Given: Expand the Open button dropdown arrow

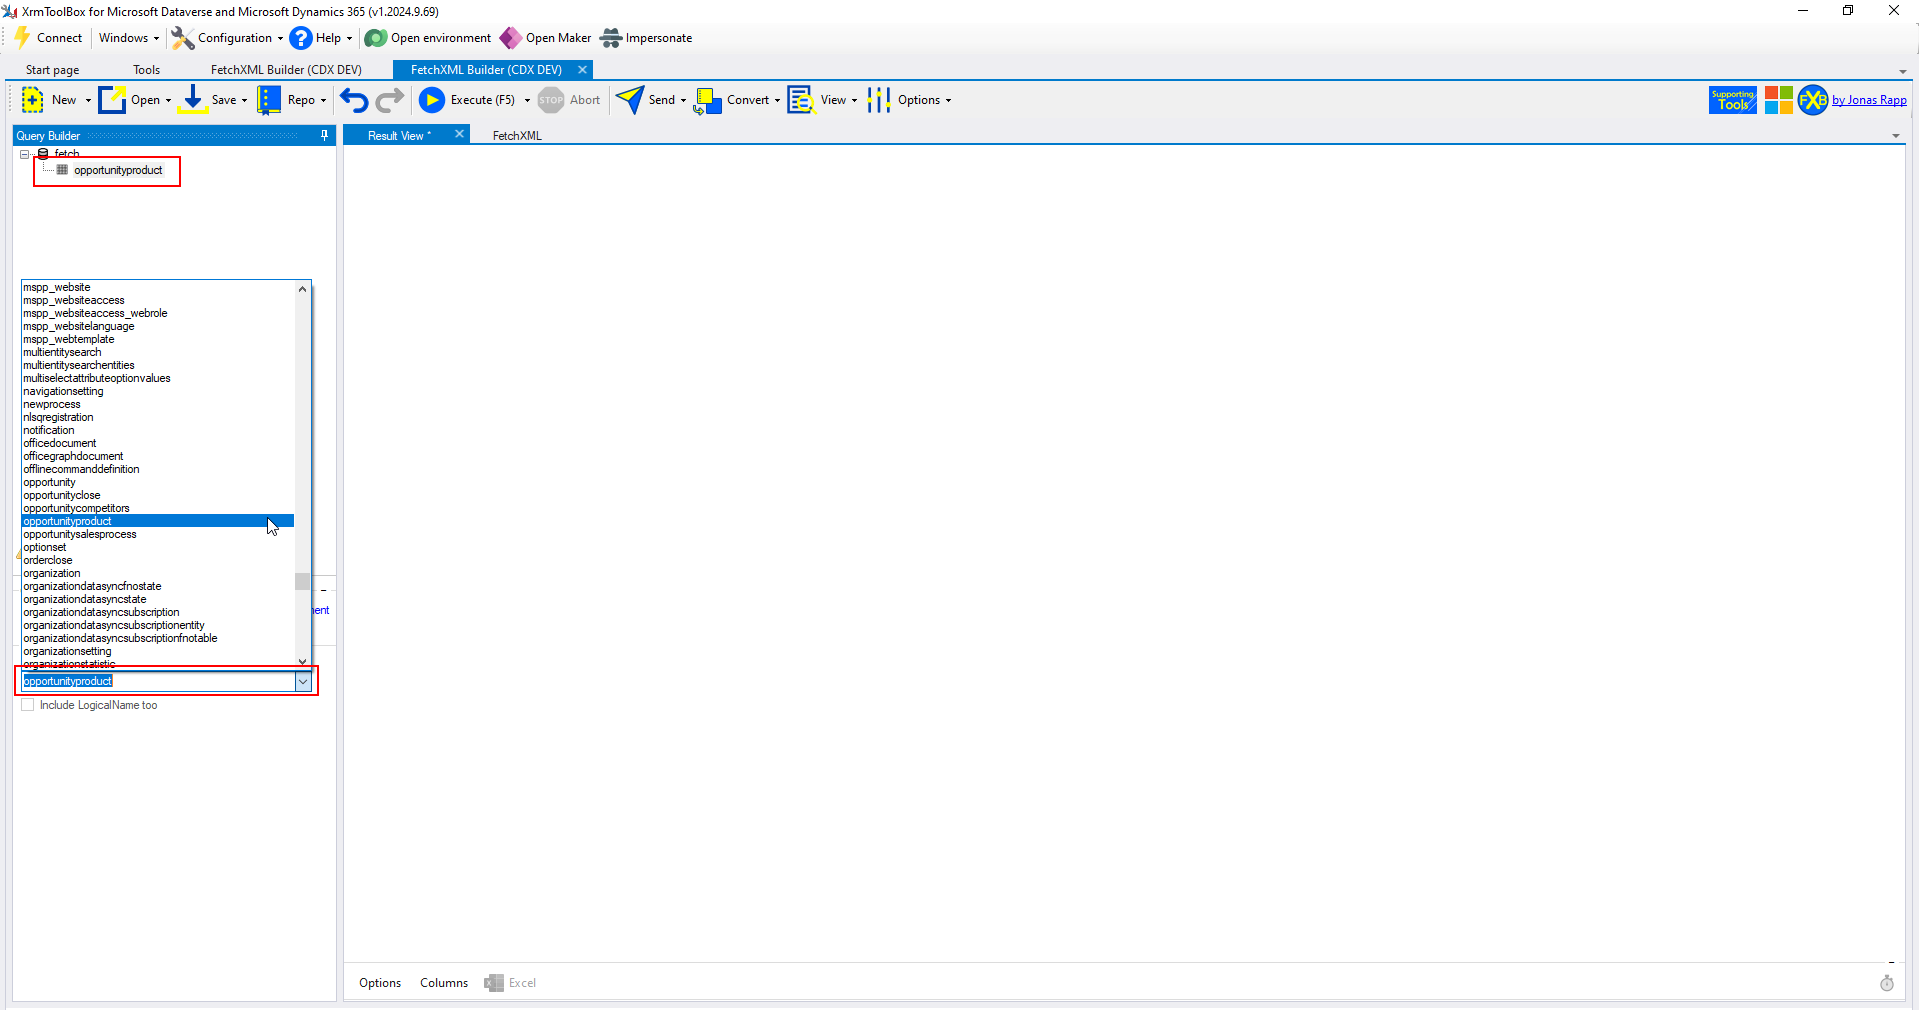Looking at the screenshot, I should [x=168, y=100].
